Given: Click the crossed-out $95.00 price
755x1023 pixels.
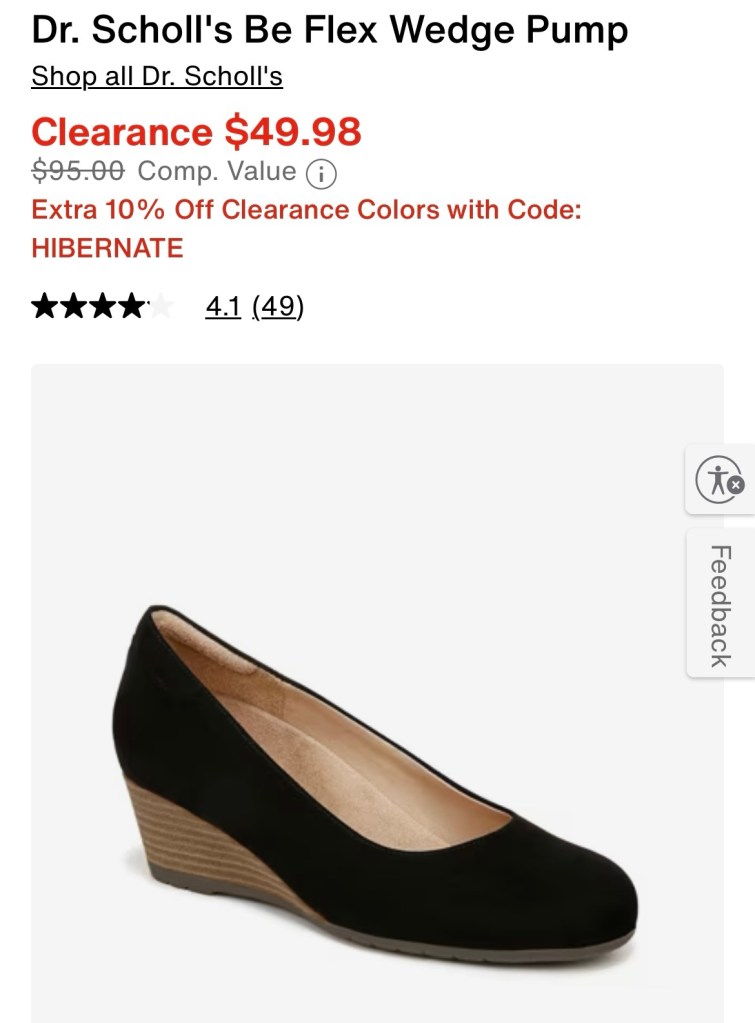Looking at the screenshot, I should tap(78, 172).
